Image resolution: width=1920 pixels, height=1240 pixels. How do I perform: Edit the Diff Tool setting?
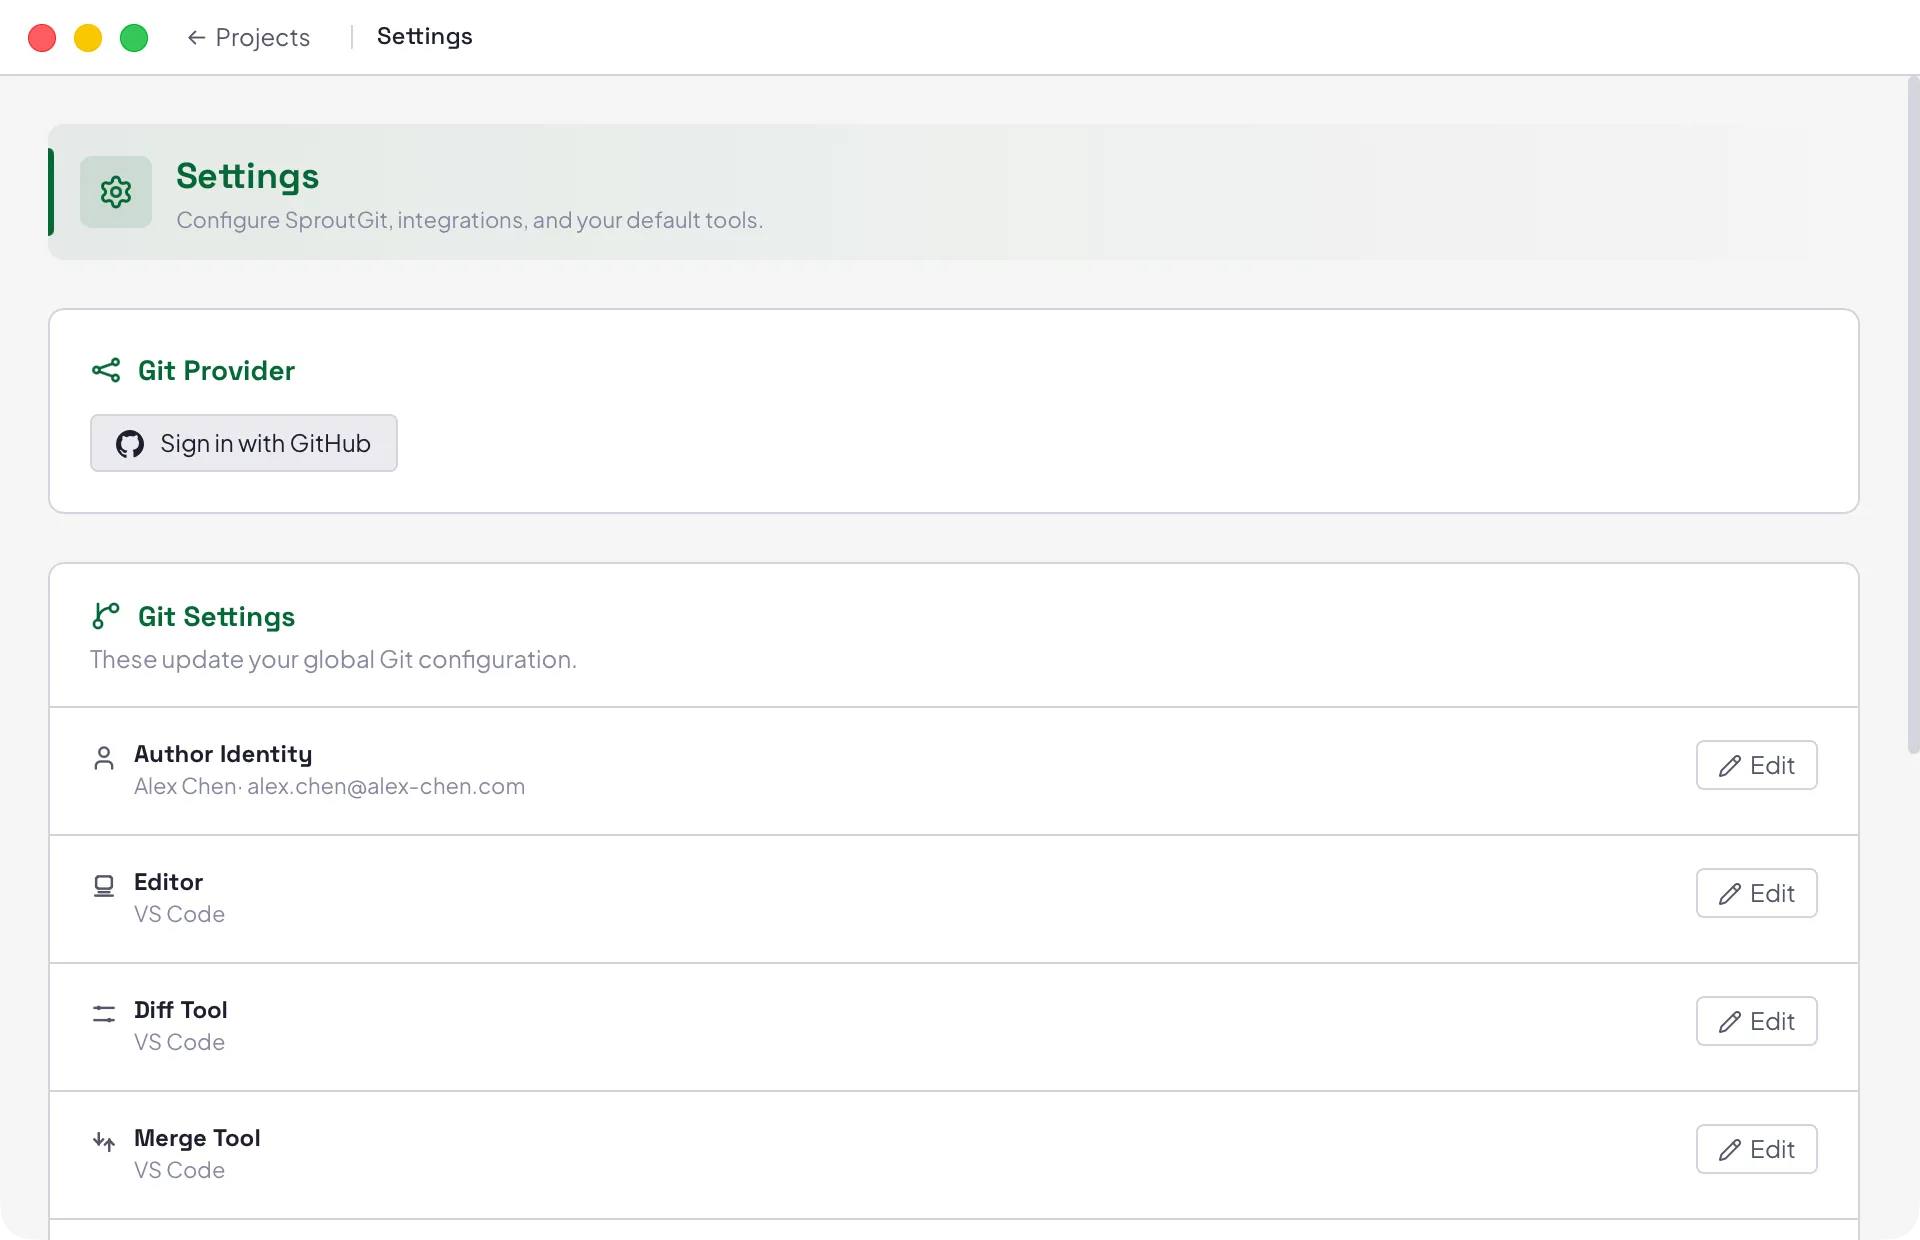coord(1756,1021)
